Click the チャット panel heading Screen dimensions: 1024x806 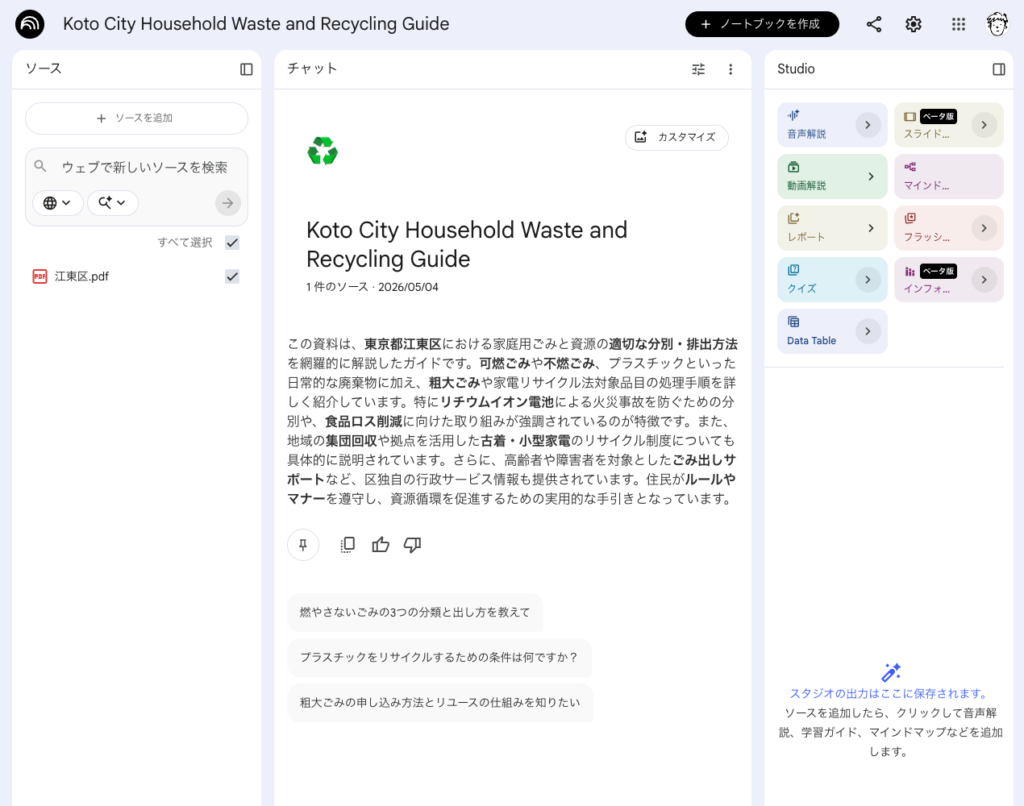click(x=312, y=69)
